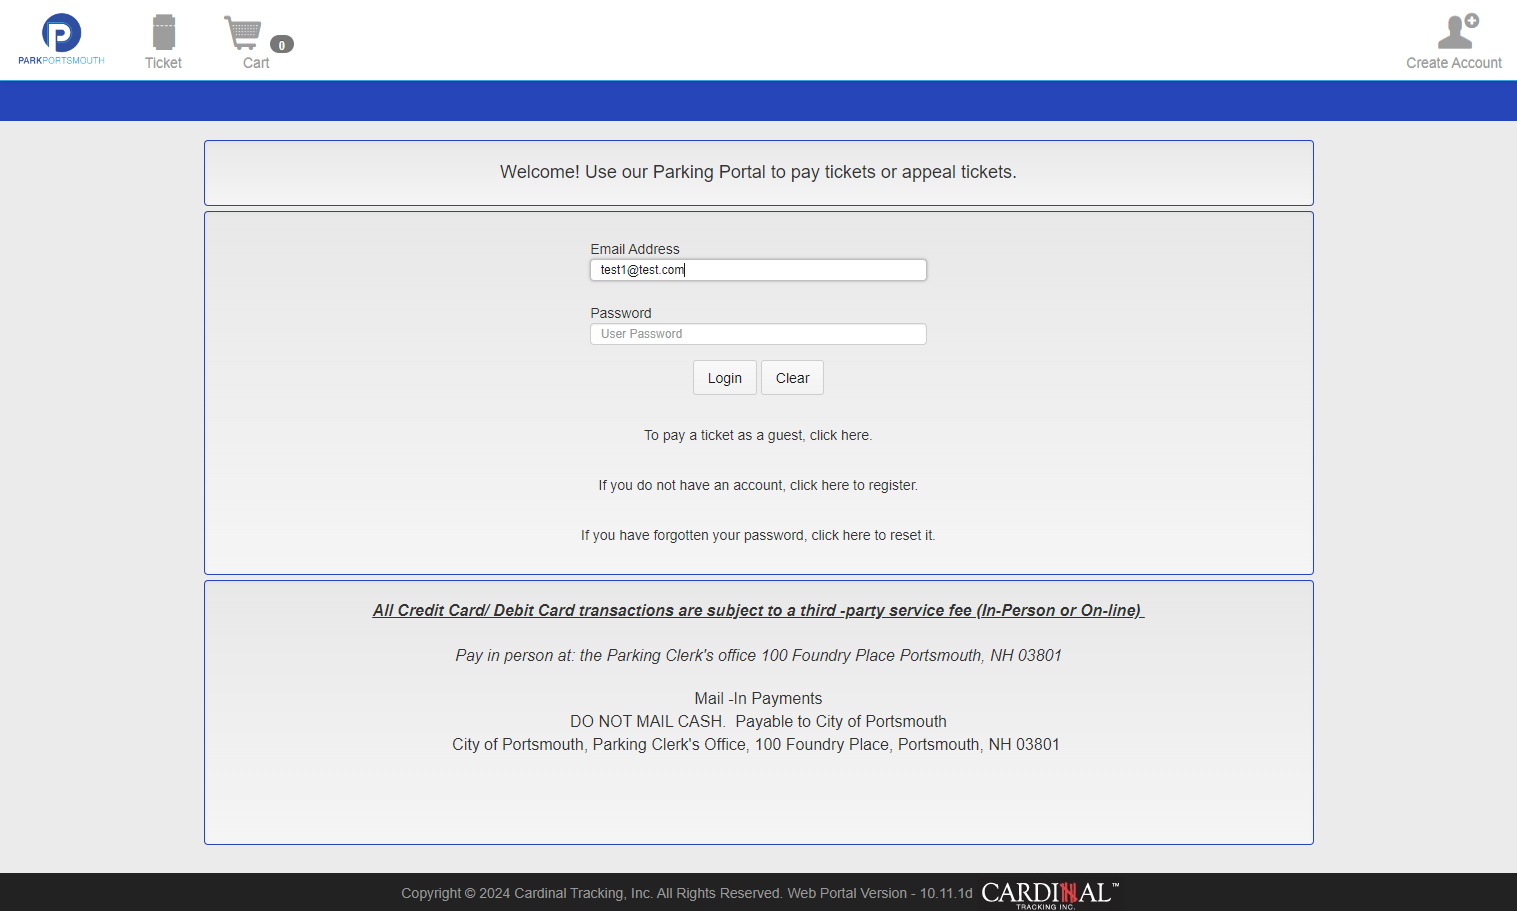
Task: Click the Cardinal Tracking logo in footer
Action: 1050,894
